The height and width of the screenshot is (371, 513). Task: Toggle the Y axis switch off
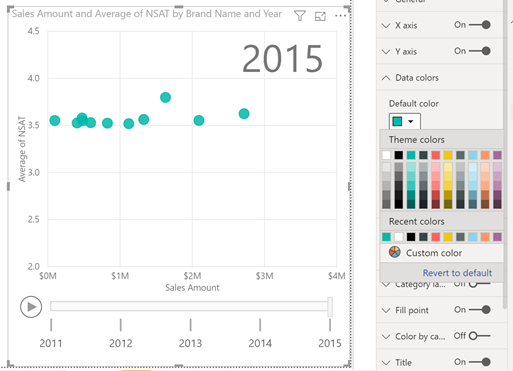coord(479,51)
